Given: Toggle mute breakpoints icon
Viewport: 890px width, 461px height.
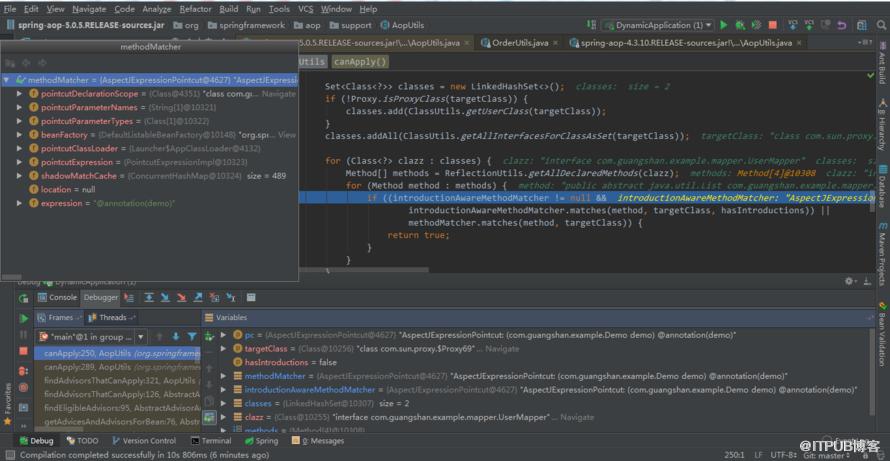Looking at the screenshot, I should (x=23, y=387).
